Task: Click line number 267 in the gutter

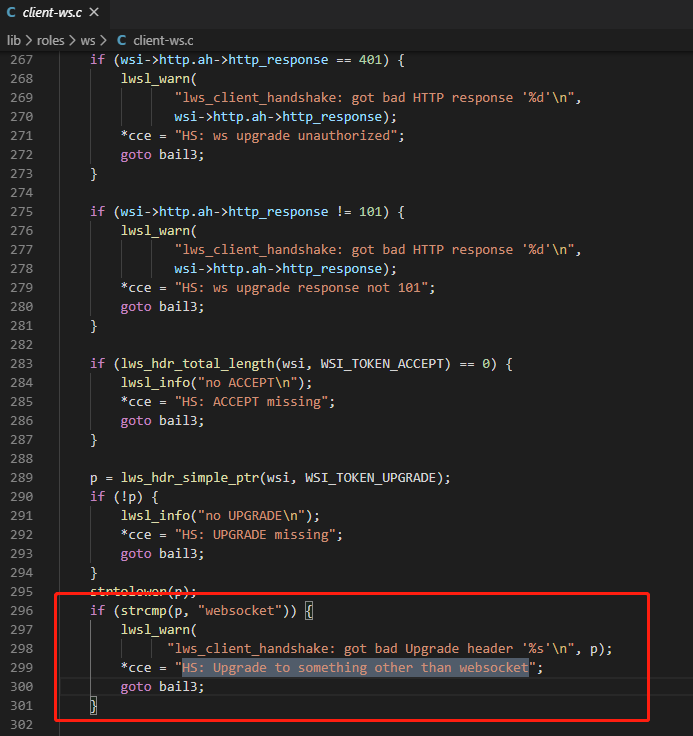Action: click(x=22, y=60)
